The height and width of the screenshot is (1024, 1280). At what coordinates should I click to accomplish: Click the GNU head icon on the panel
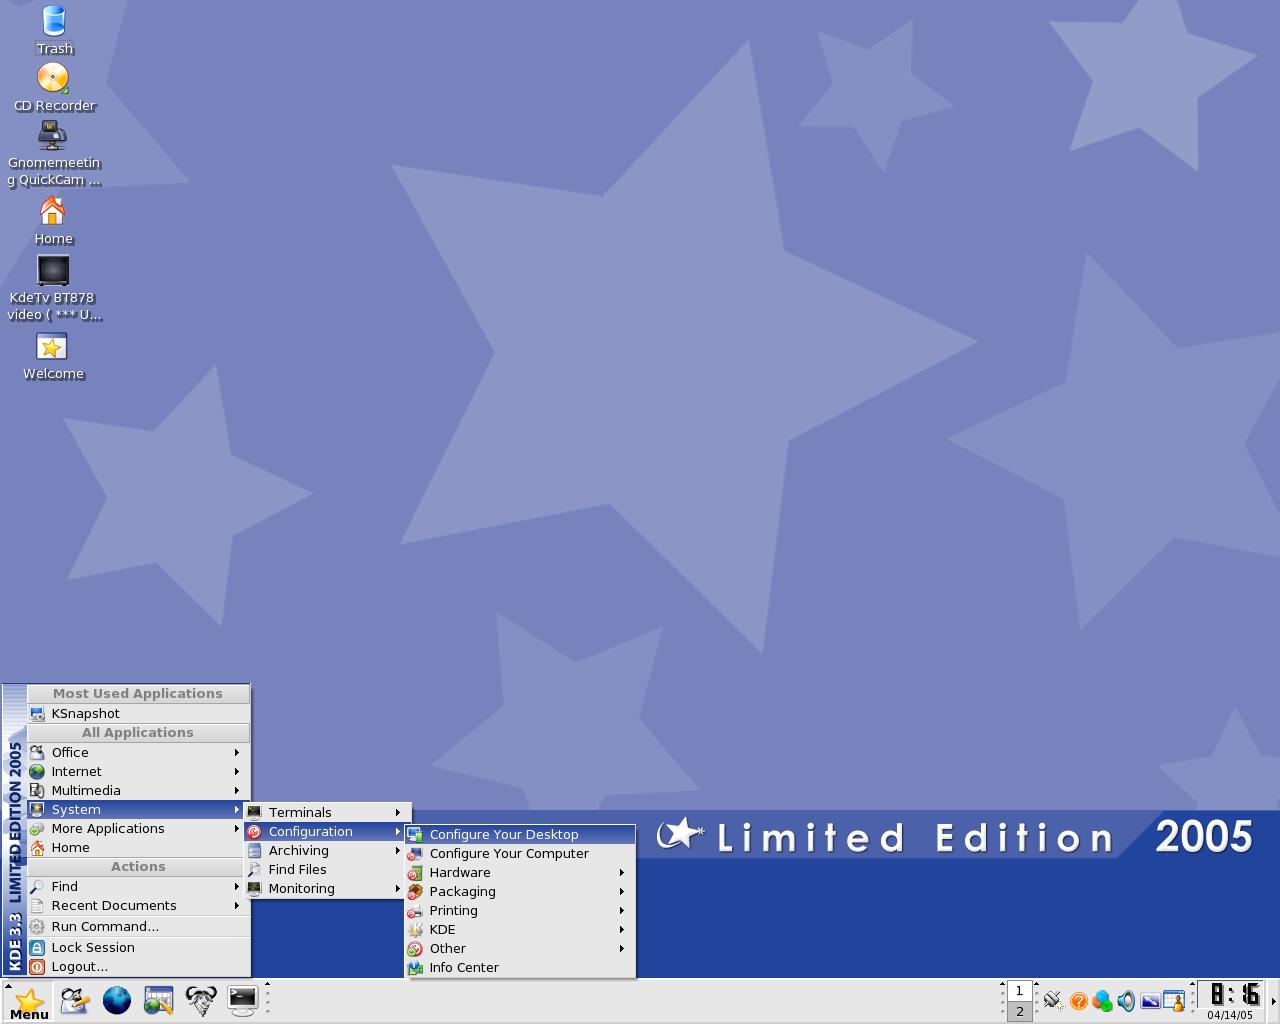(201, 1000)
